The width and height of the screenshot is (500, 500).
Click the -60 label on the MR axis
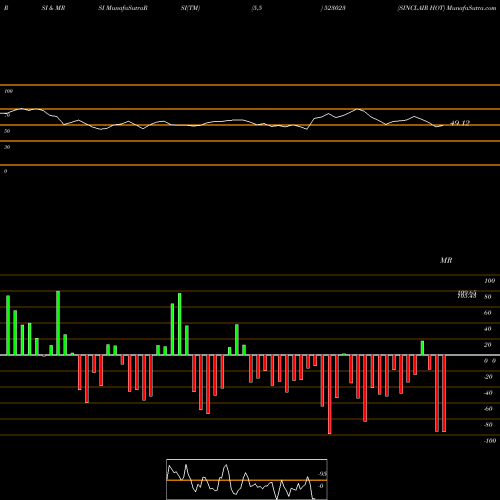coord(488,409)
